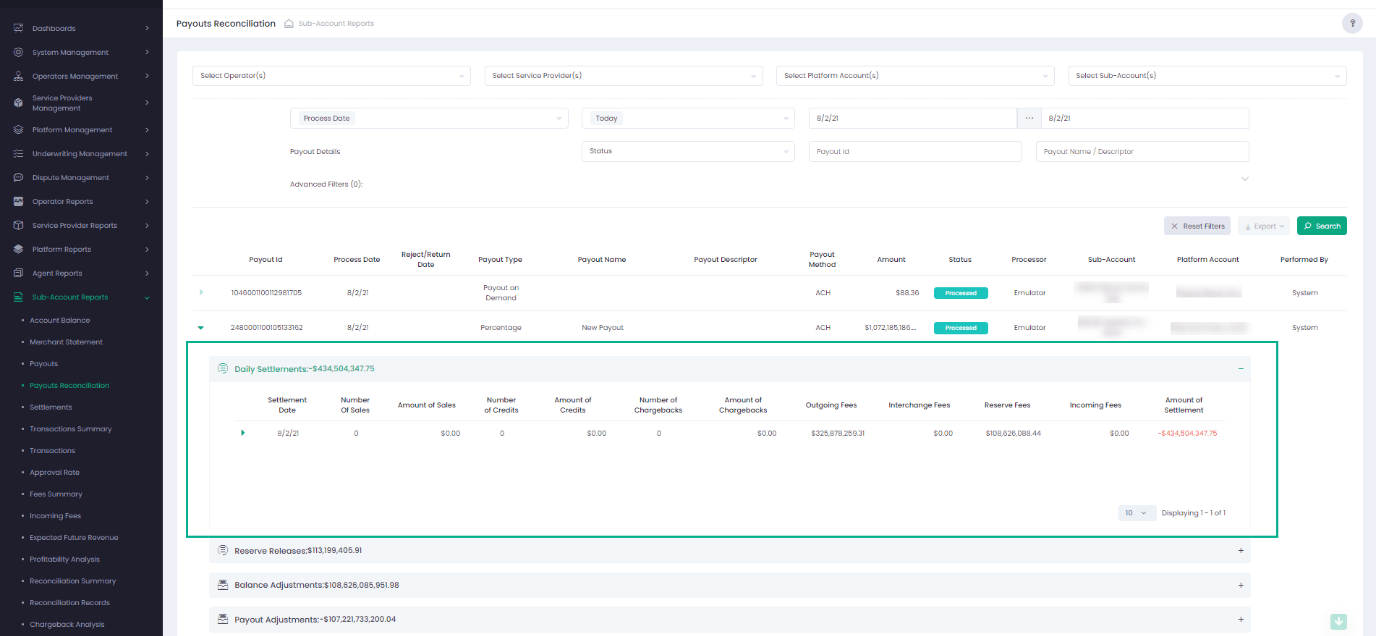Viewport: 1376px width, 636px height.
Task: Expand the Reserve Releases section
Action: [1241, 550]
